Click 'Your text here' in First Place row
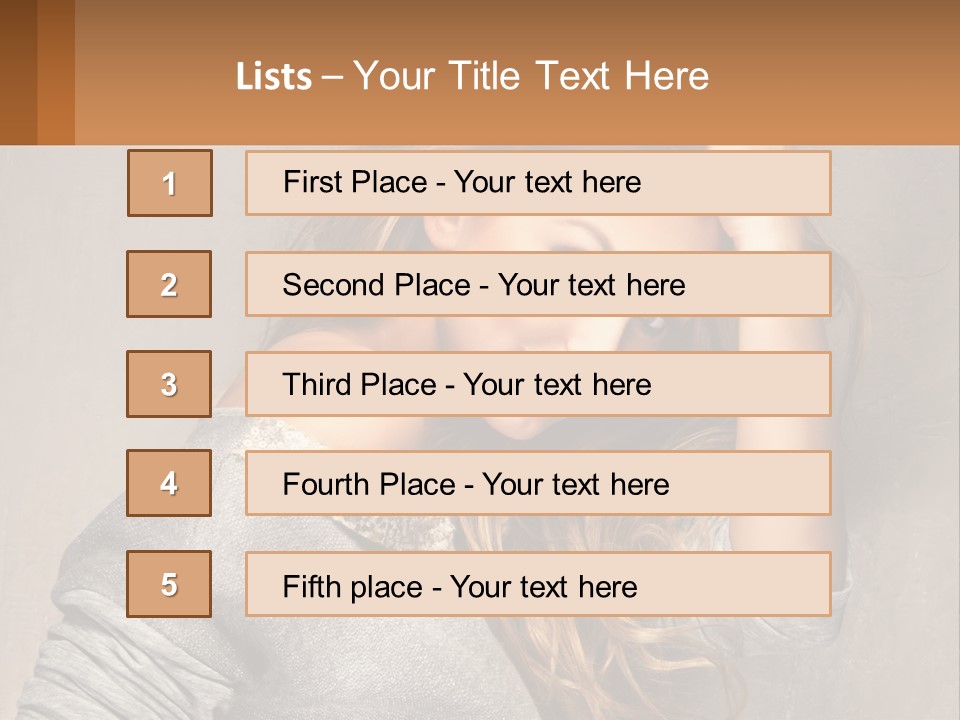 [547, 182]
